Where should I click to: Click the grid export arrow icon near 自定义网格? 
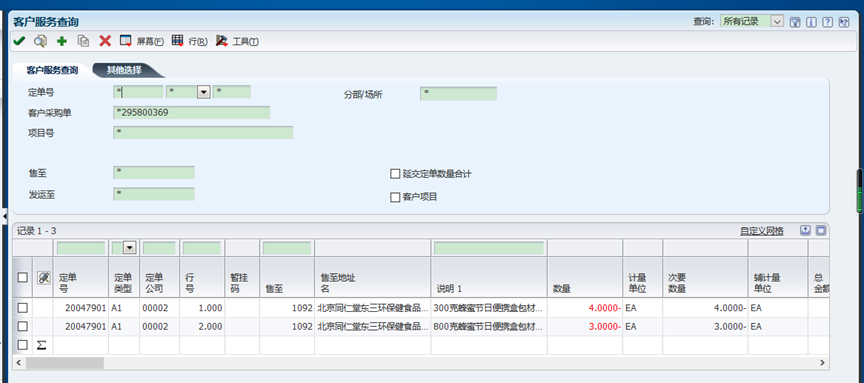pos(806,230)
